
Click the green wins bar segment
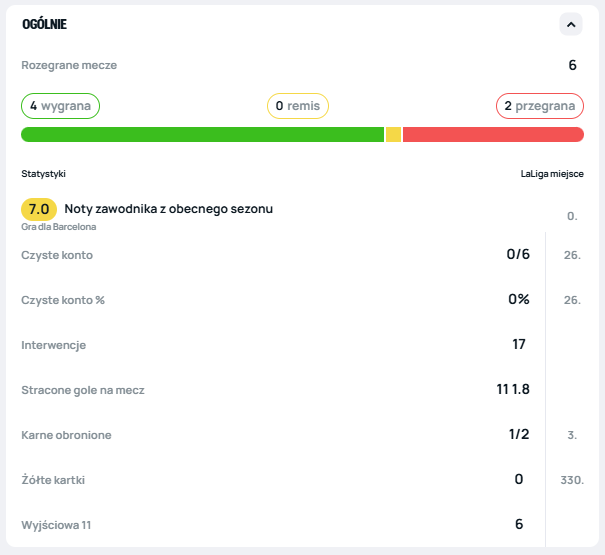pos(202,135)
